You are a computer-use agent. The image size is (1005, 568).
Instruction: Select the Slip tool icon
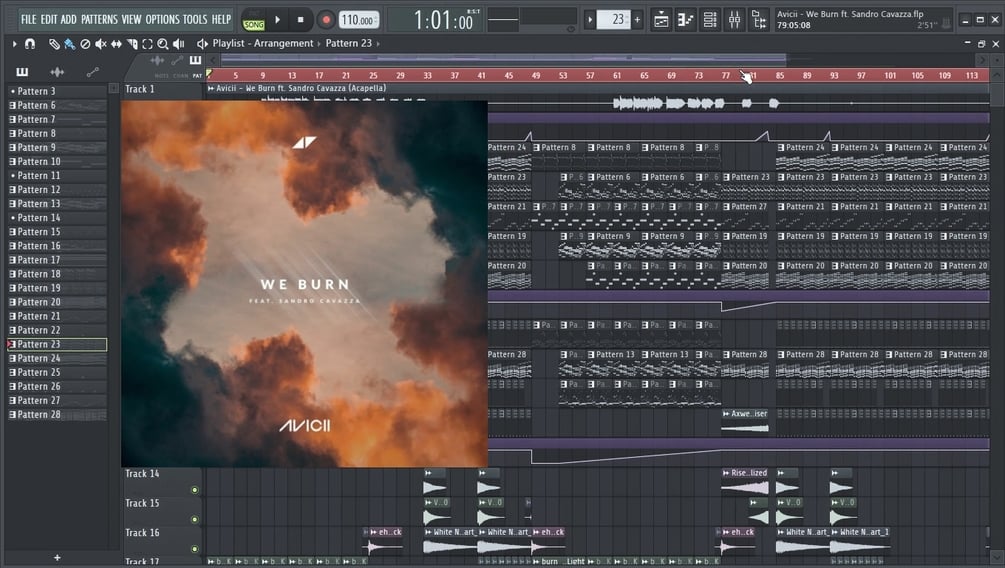(x=116, y=44)
